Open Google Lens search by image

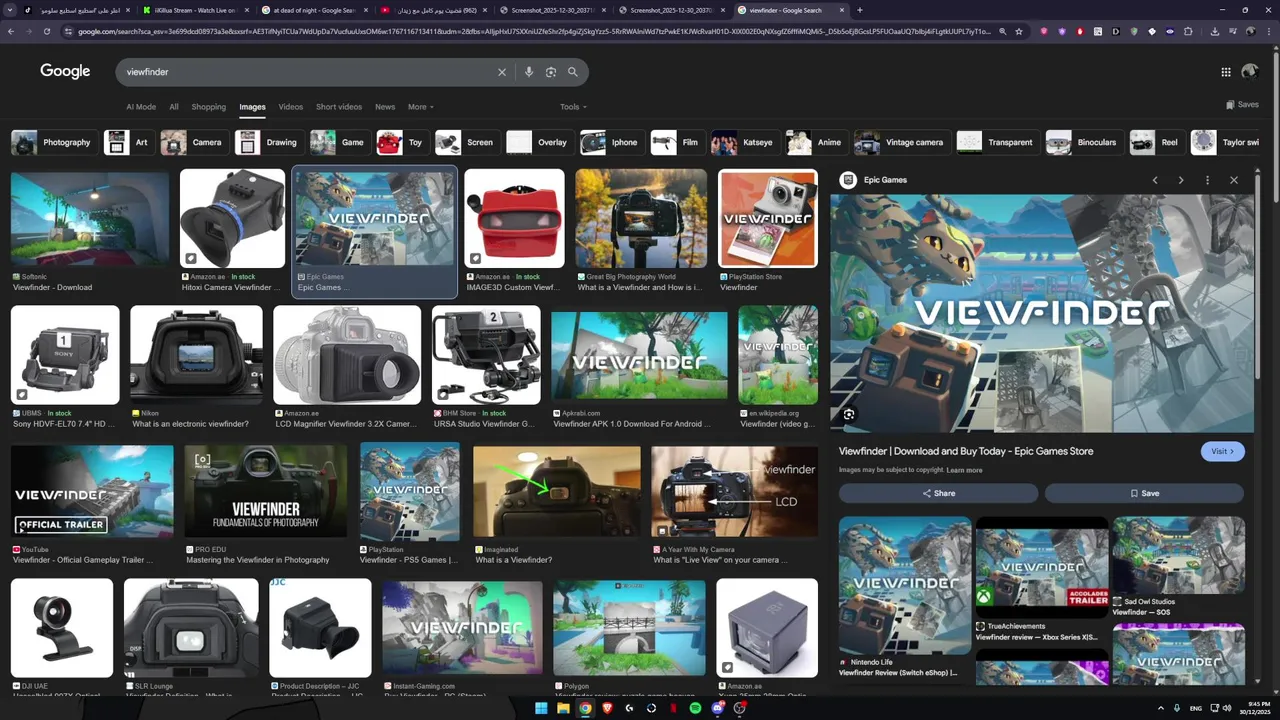point(551,72)
